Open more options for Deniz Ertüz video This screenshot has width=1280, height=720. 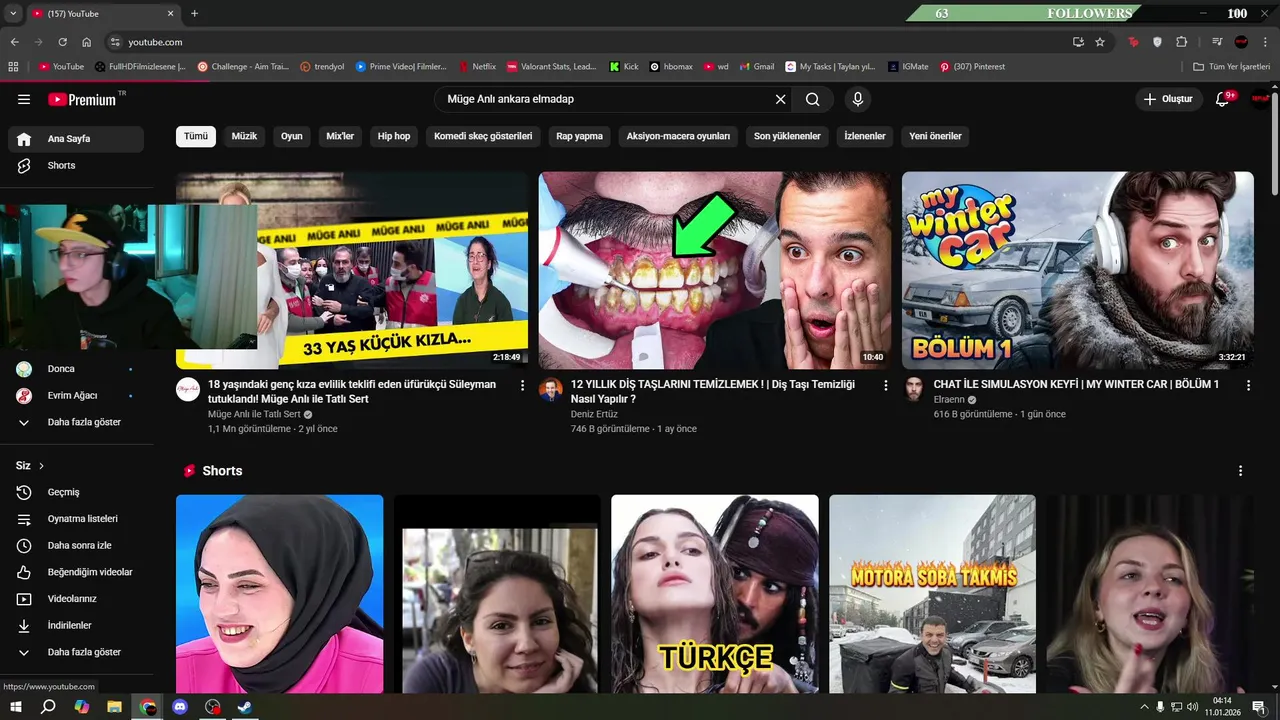coord(885,385)
